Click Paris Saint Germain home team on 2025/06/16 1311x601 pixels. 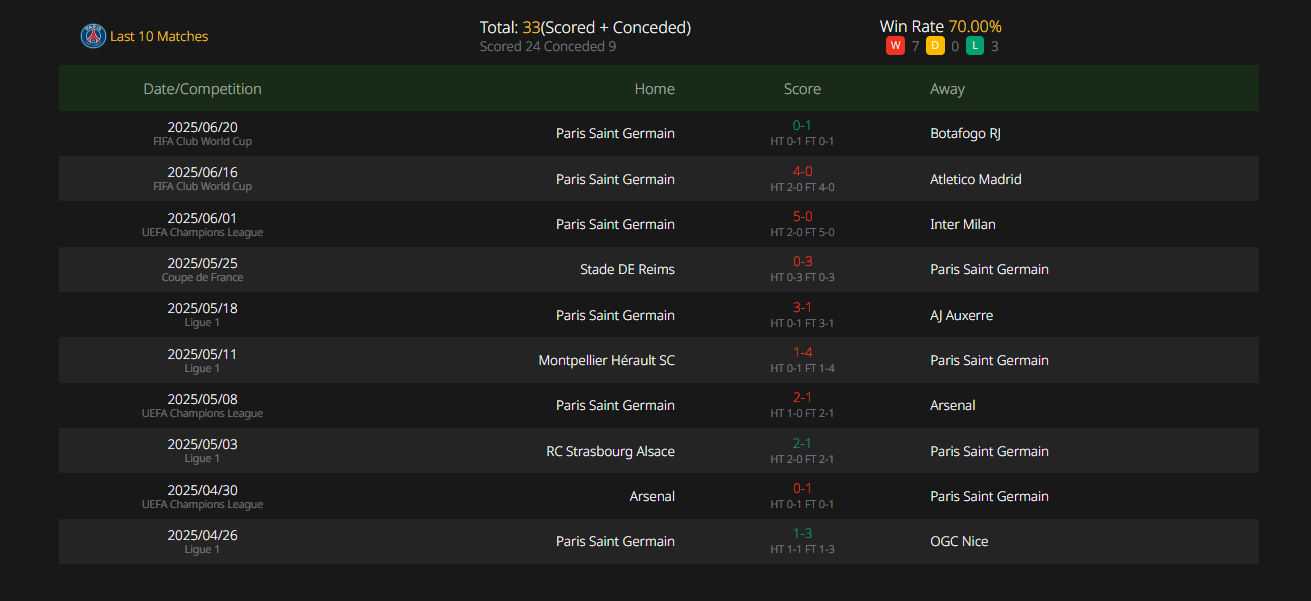click(x=615, y=179)
